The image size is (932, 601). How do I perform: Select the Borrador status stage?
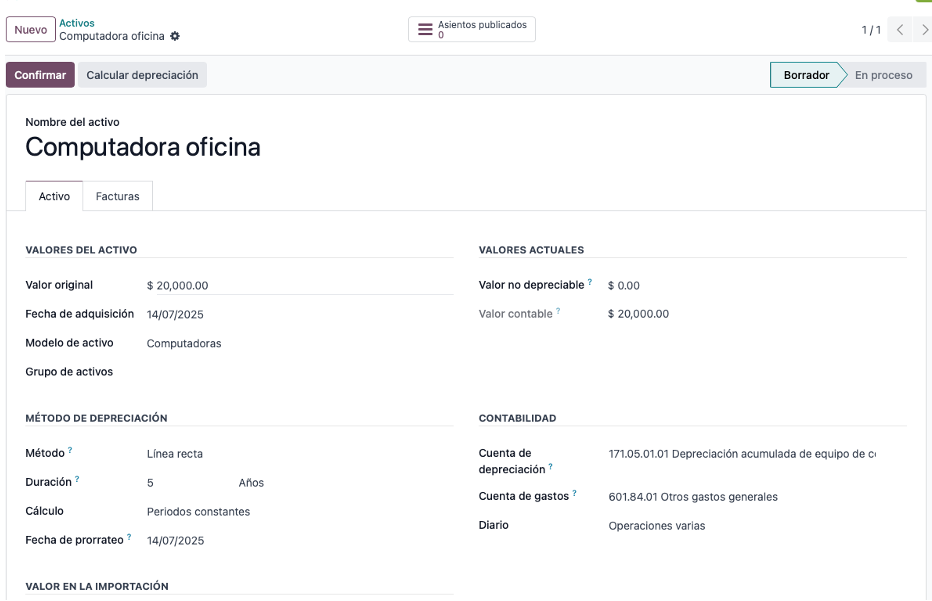tap(806, 75)
